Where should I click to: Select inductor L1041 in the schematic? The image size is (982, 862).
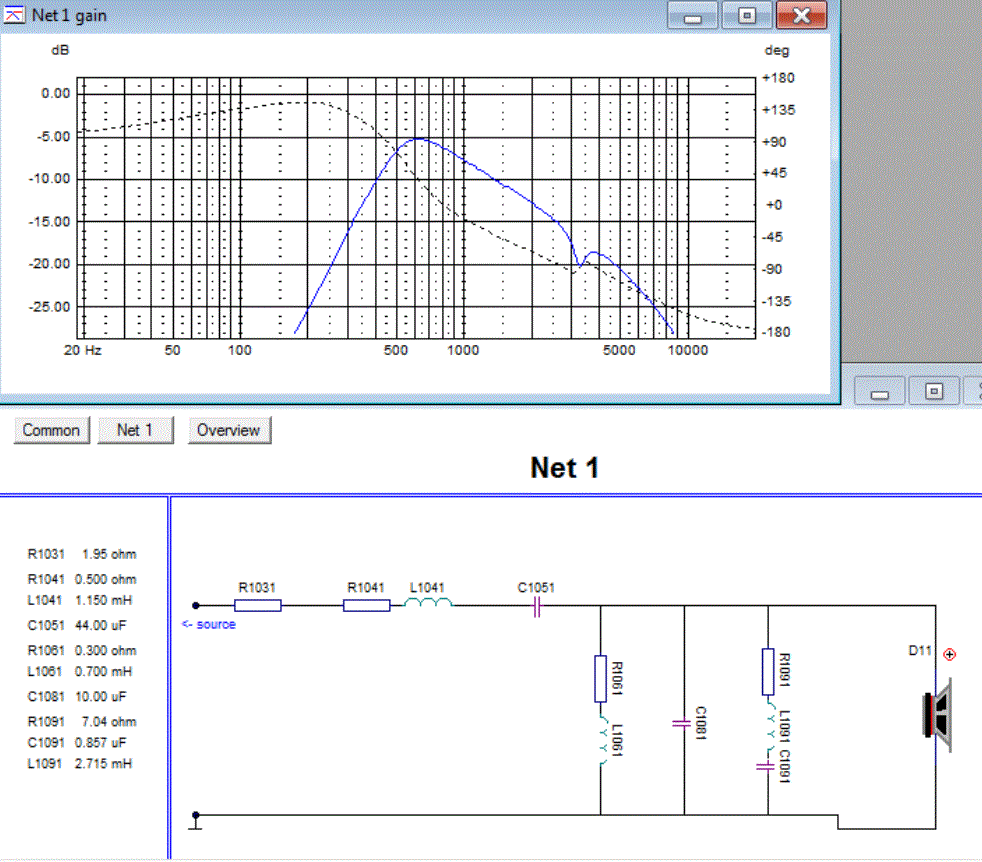[428, 603]
